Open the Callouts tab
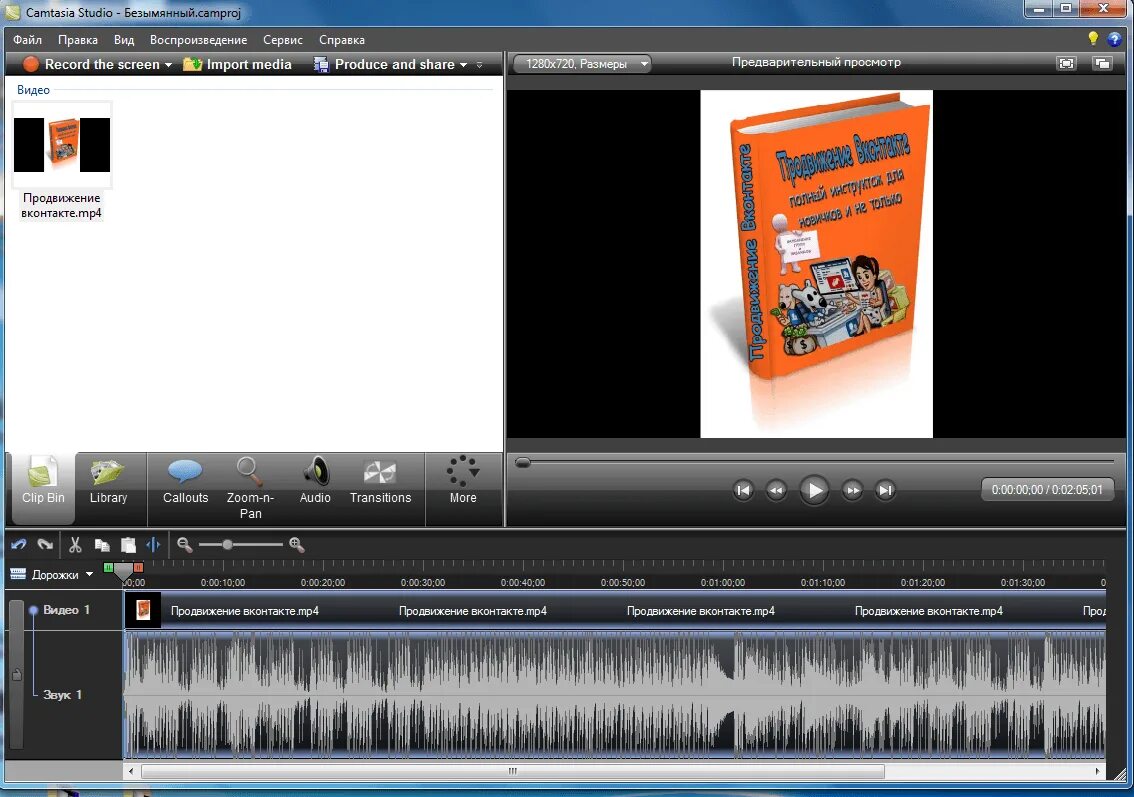This screenshot has height=797, width=1134. pyautogui.click(x=185, y=482)
